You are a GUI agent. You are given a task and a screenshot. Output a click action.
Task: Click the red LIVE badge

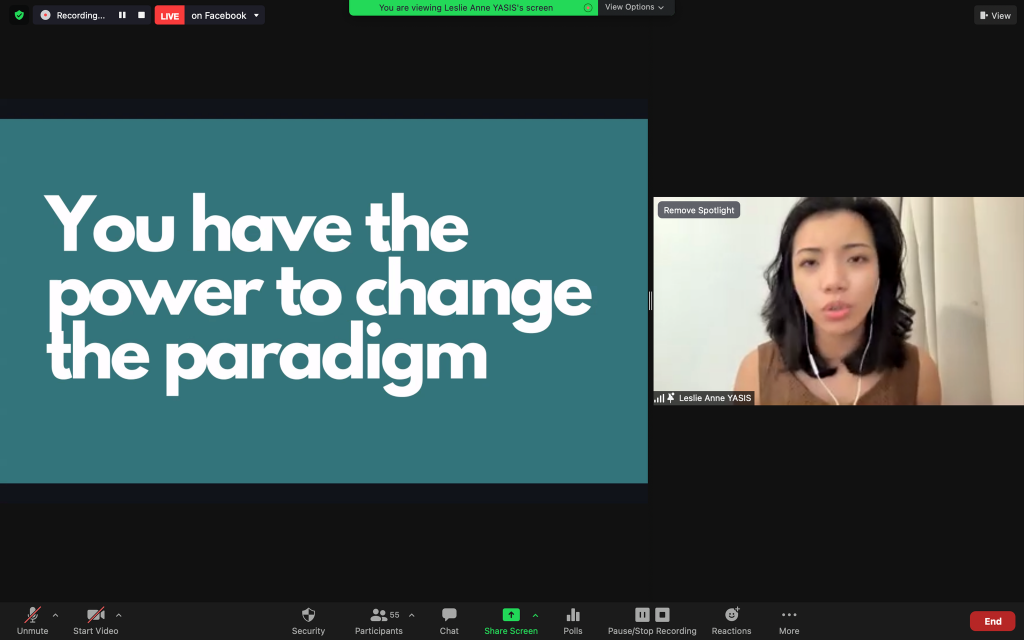(x=170, y=16)
